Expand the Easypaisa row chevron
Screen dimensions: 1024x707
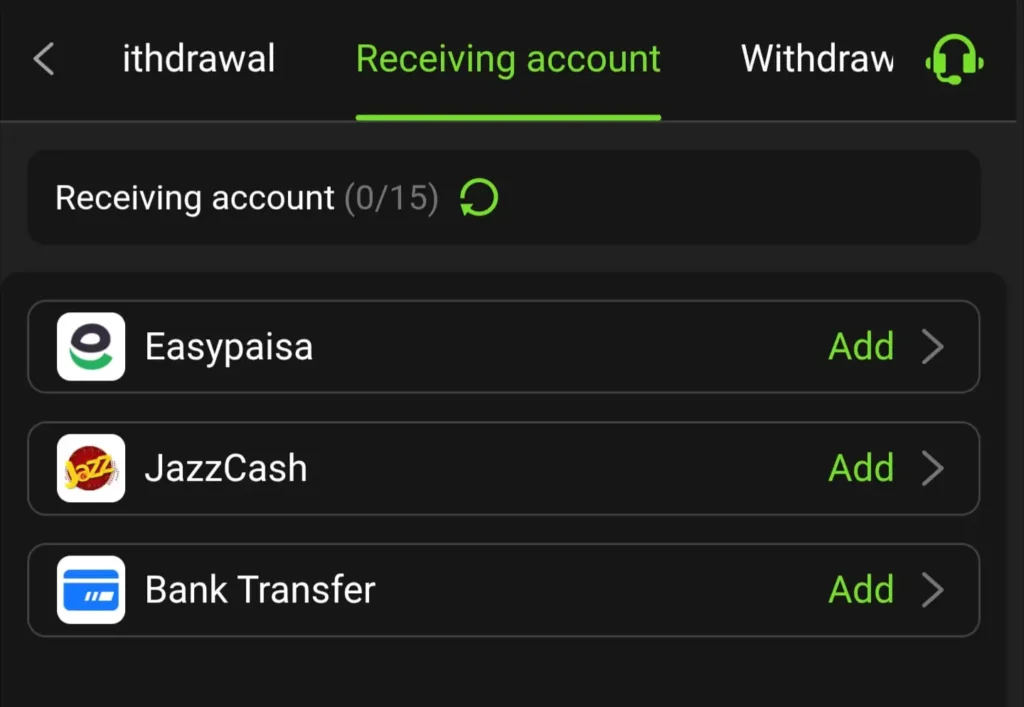[x=933, y=347]
